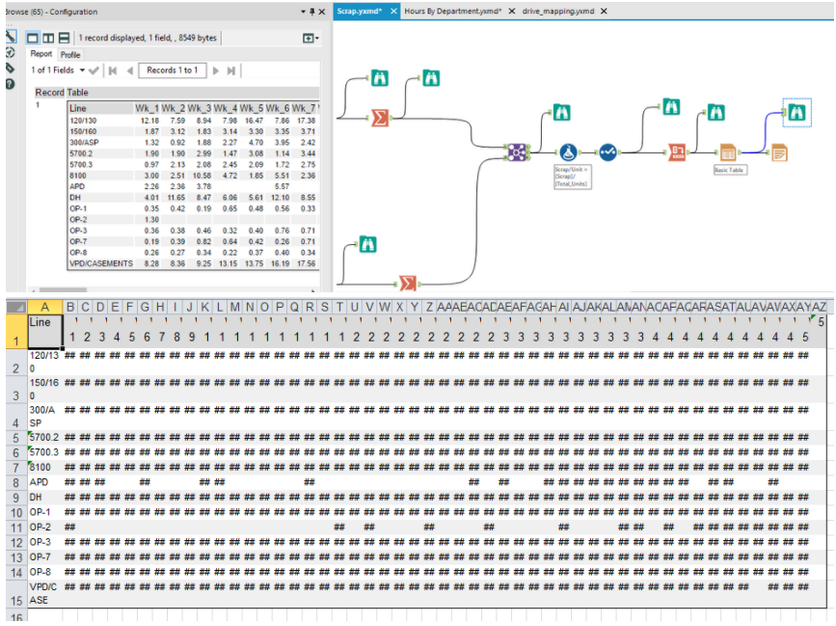Jump to the last record
This screenshot has width=836, height=626.
[231, 70]
